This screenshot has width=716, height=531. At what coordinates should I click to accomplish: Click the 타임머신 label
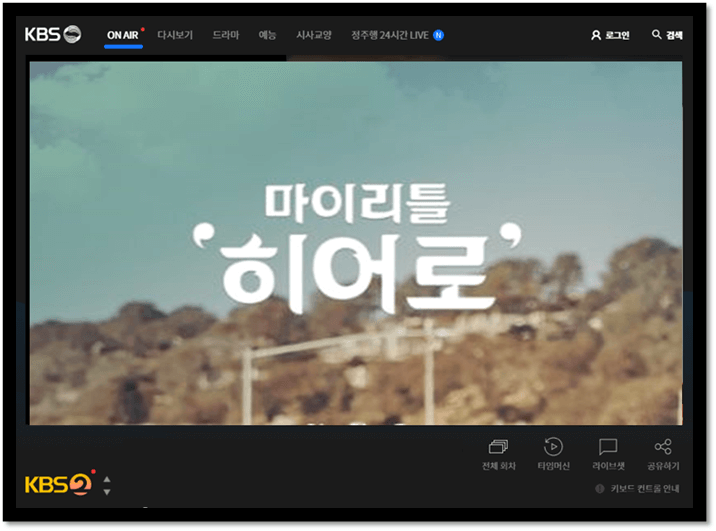pyautogui.click(x=553, y=466)
